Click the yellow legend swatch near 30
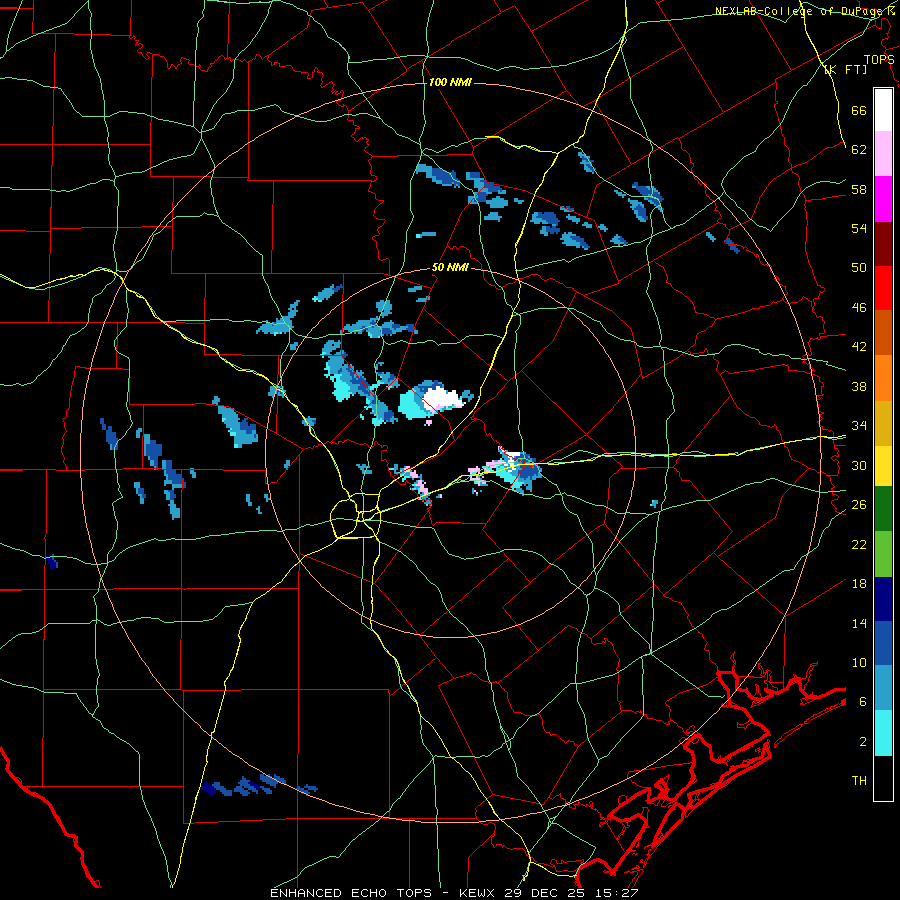 (x=883, y=465)
